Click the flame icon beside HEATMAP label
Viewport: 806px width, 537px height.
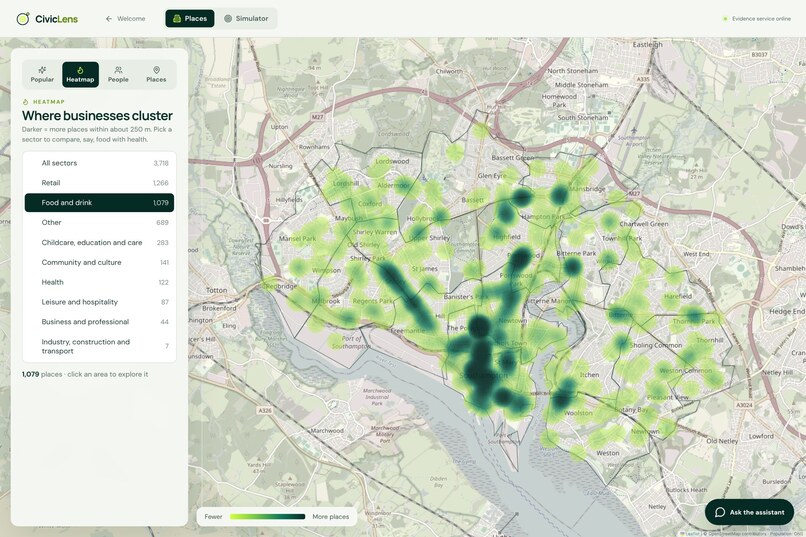25,102
